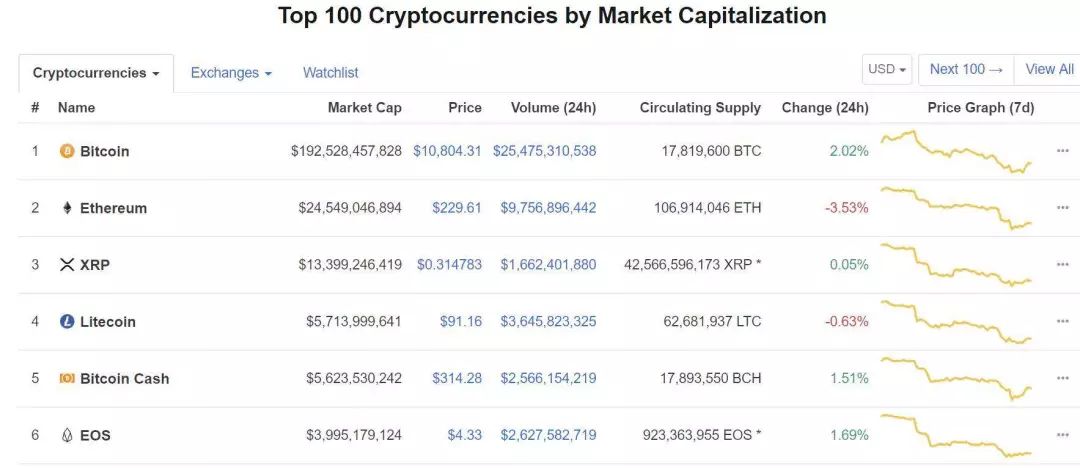Open the USD currency selector

pyautogui.click(x=887, y=70)
